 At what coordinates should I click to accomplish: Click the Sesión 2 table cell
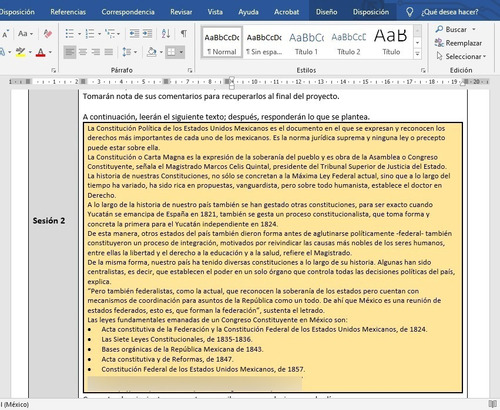pyautogui.click(x=53, y=221)
